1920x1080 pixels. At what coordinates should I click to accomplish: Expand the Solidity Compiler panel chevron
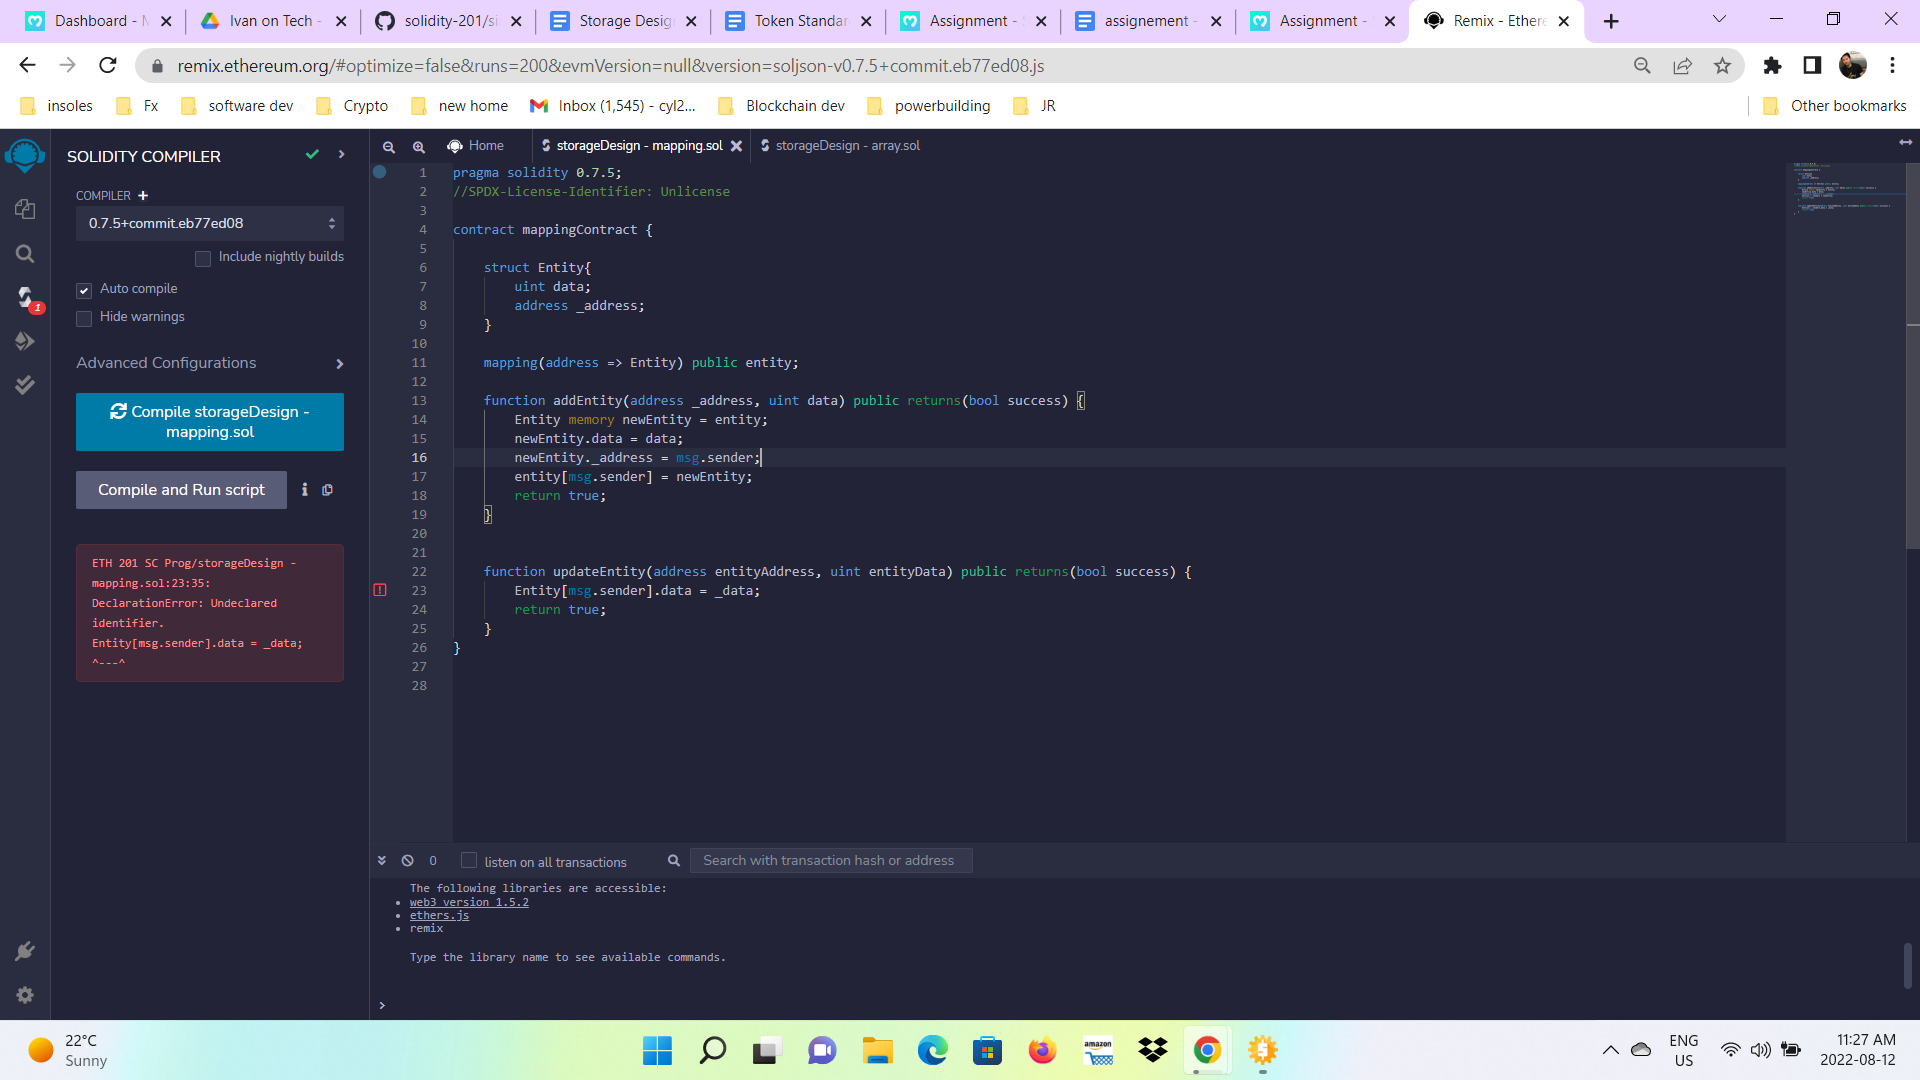click(342, 155)
